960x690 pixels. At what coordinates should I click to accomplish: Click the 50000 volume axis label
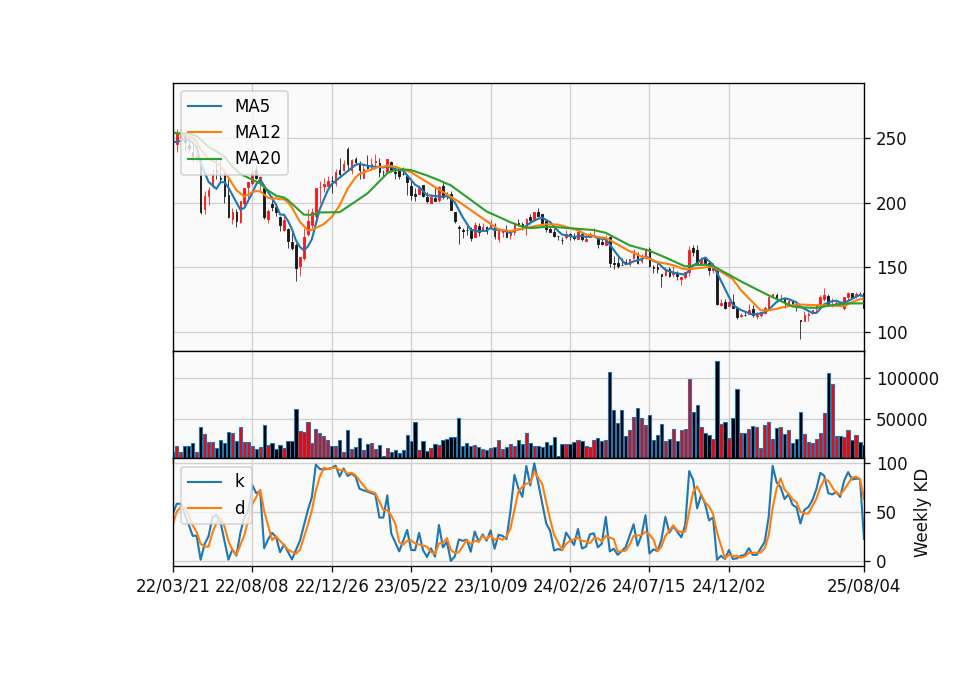pos(902,420)
